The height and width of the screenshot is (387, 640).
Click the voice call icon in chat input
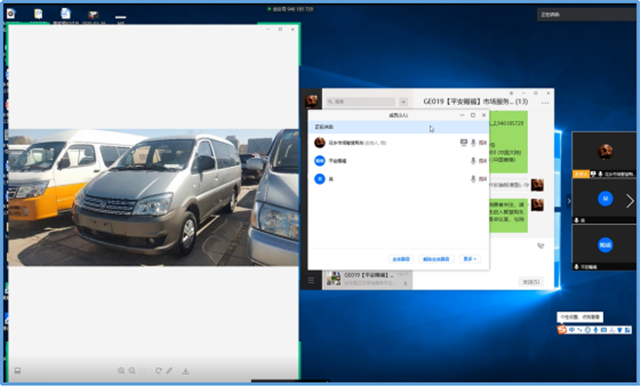541,246
